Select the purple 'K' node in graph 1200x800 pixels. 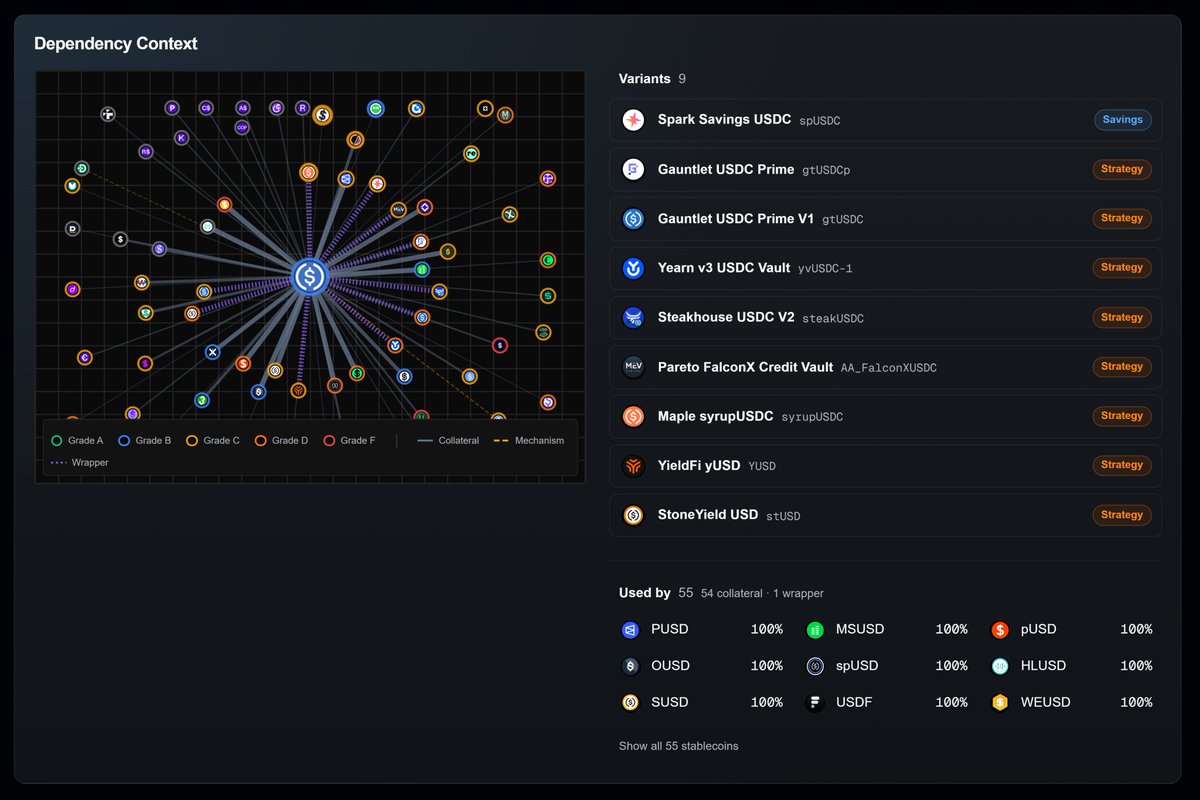pyautogui.click(x=181, y=138)
